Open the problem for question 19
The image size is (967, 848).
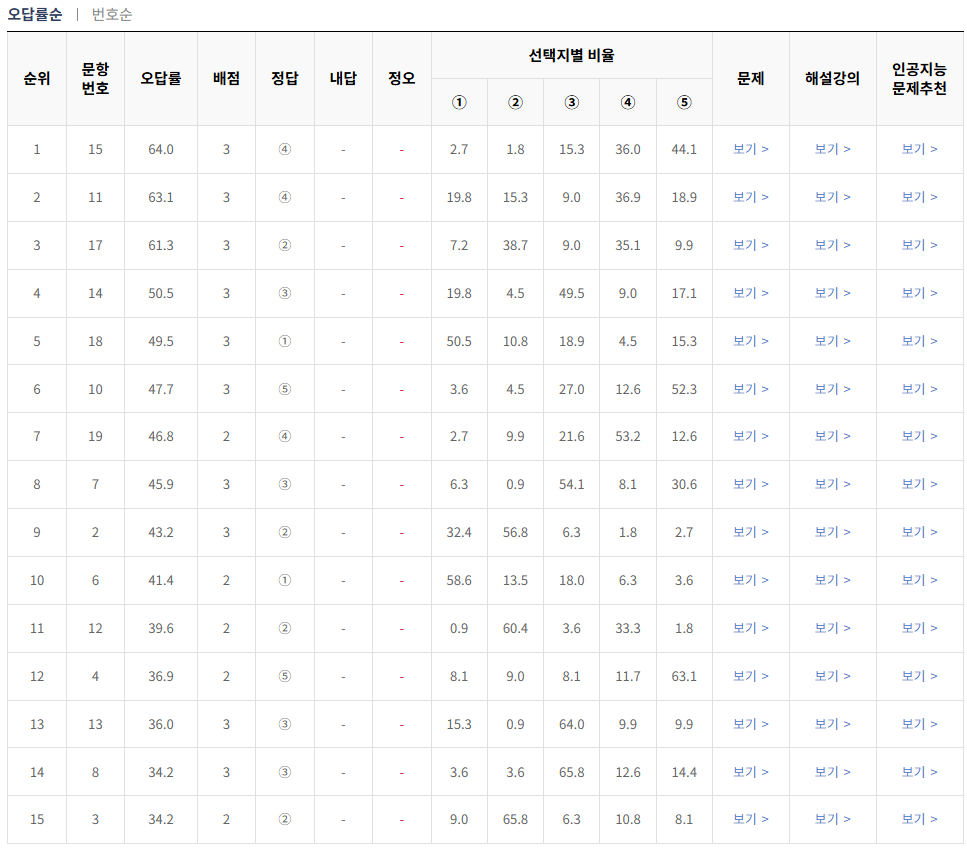pyautogui.click(x=751, y=437)
